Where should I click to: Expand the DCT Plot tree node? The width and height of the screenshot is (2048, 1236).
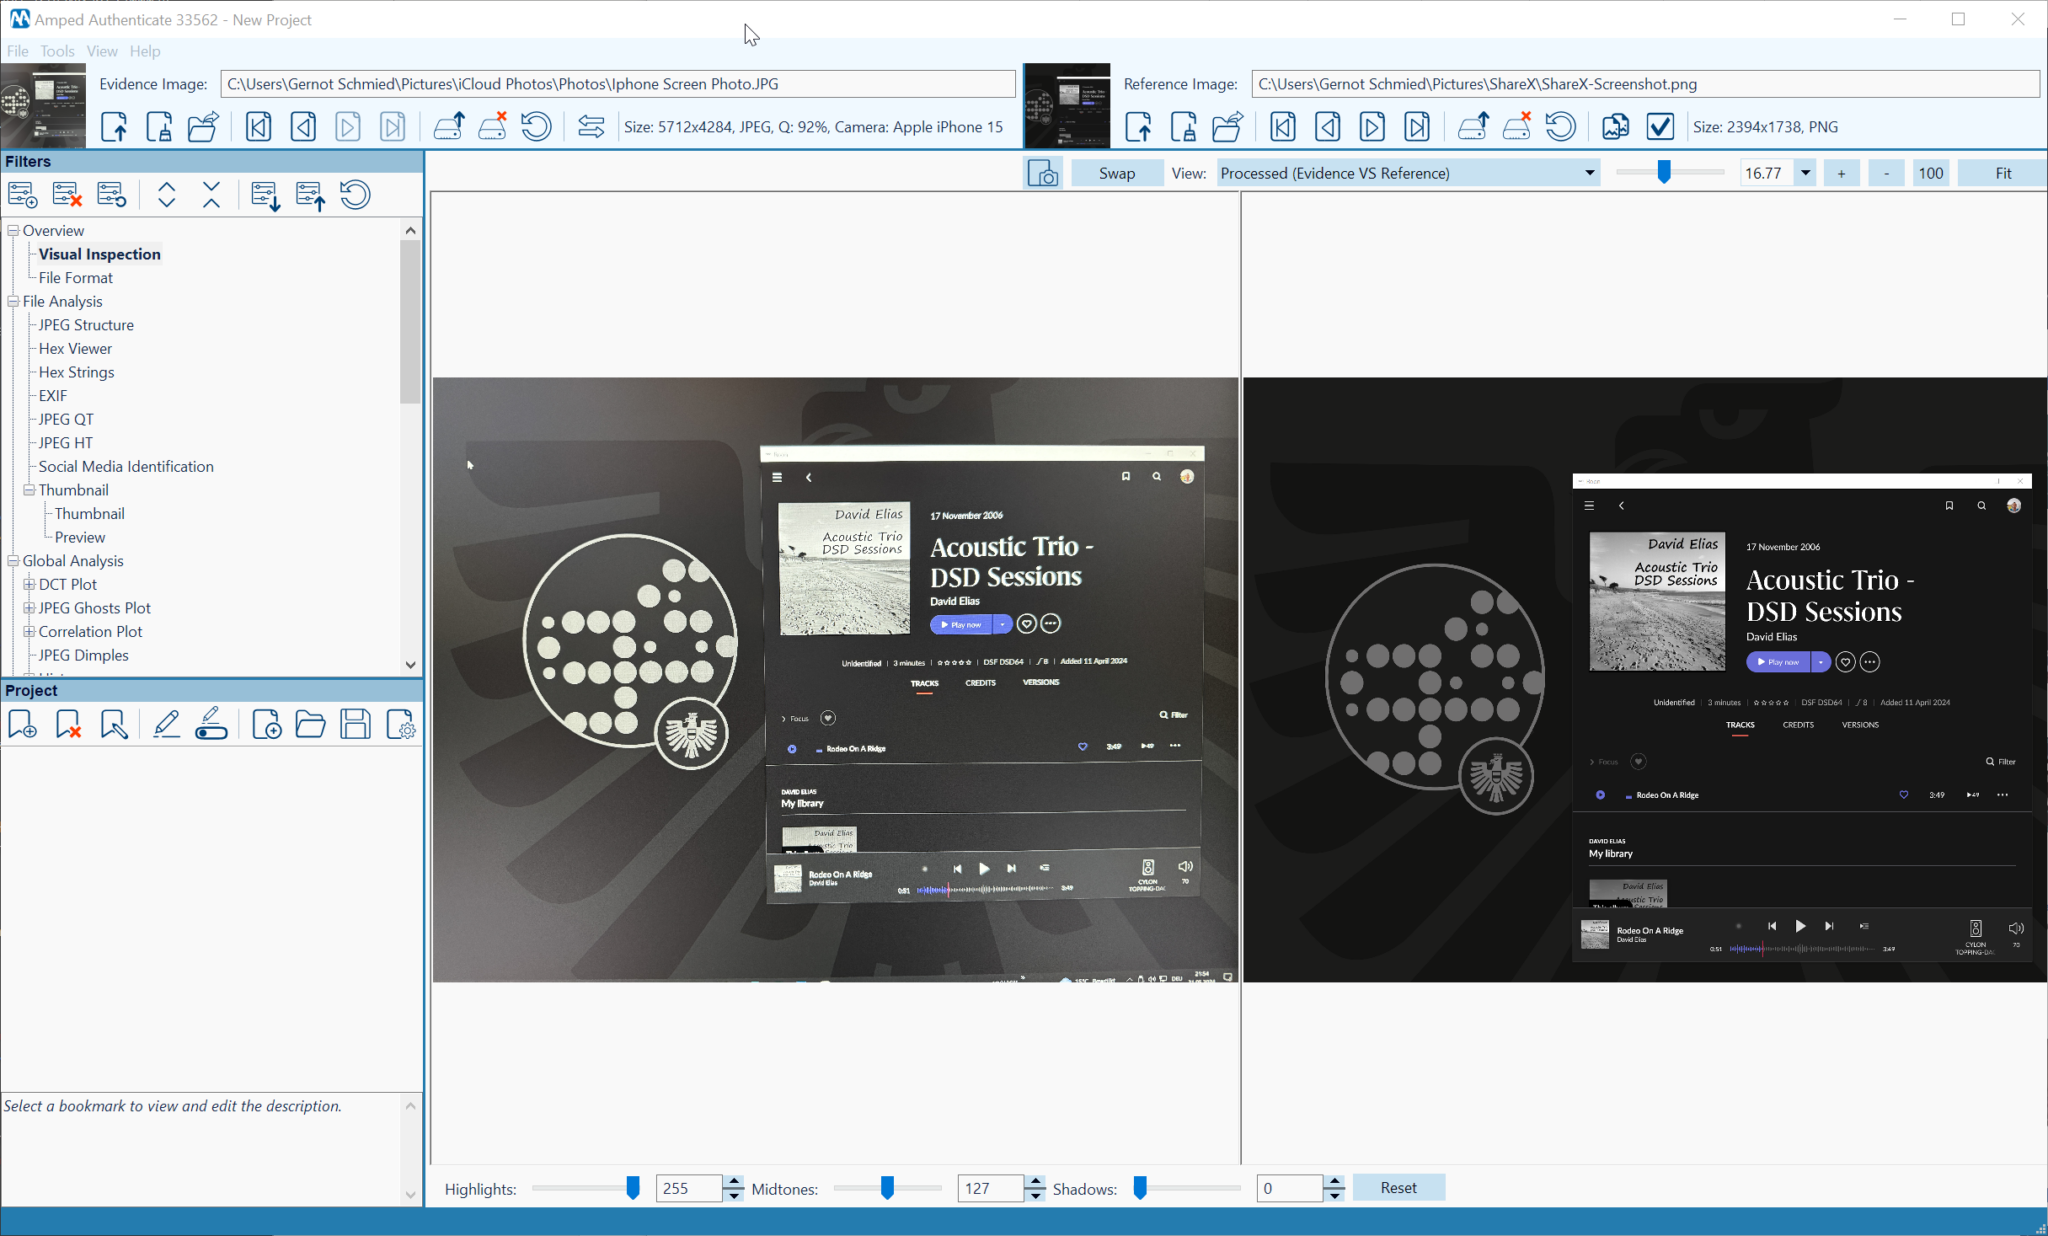tap(29, 584)
